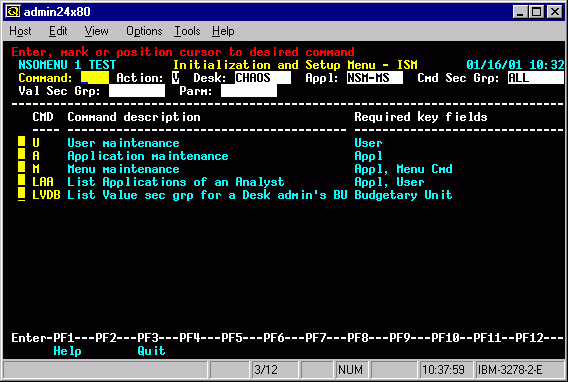Click the 'Application maintenance' description text
This screenshot has height=382, width=568.
(148, 156)
